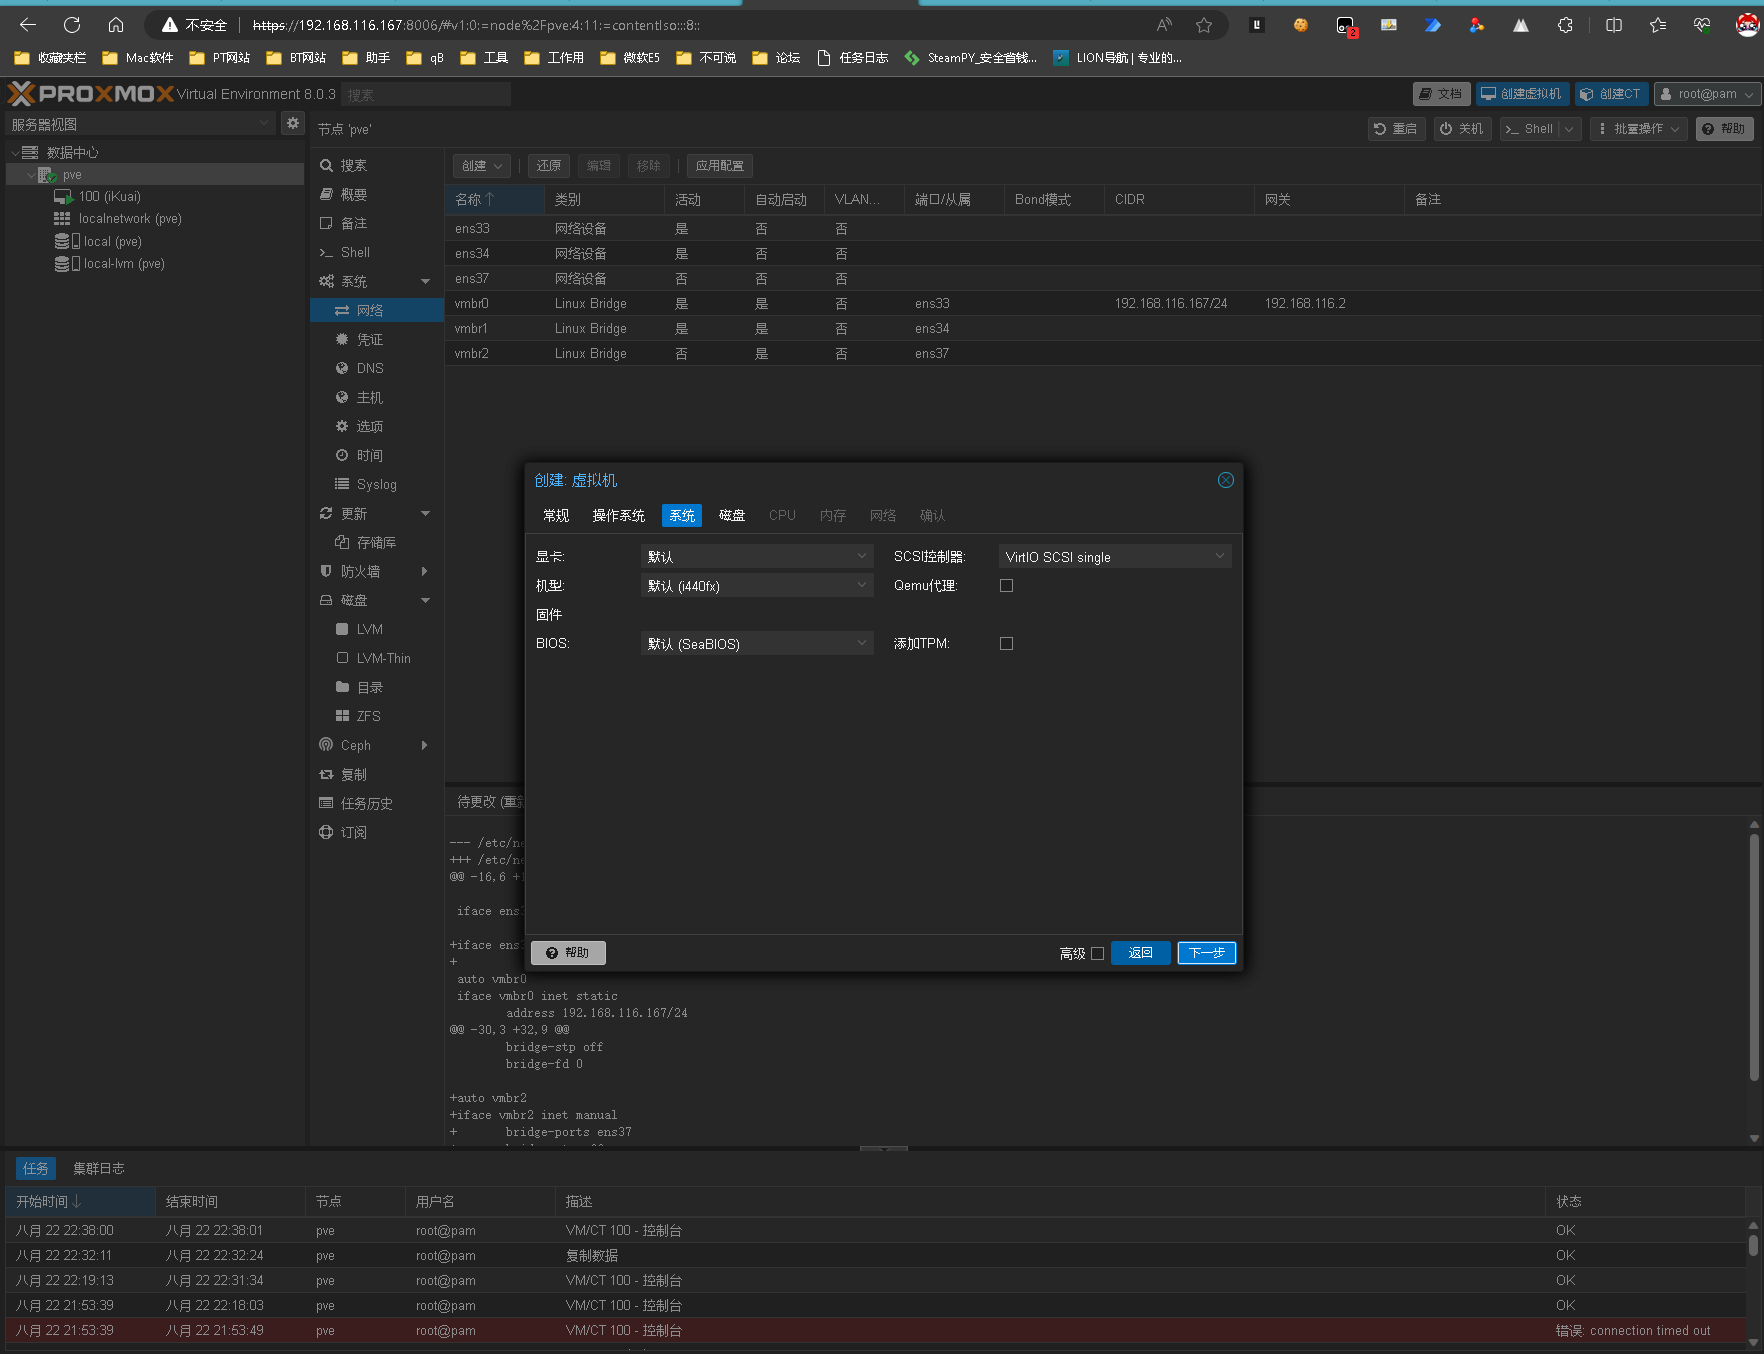Enable the Qemu agent checkbox
The width and height of the screenshot is (1764, 1354).
click(1006, 586)
